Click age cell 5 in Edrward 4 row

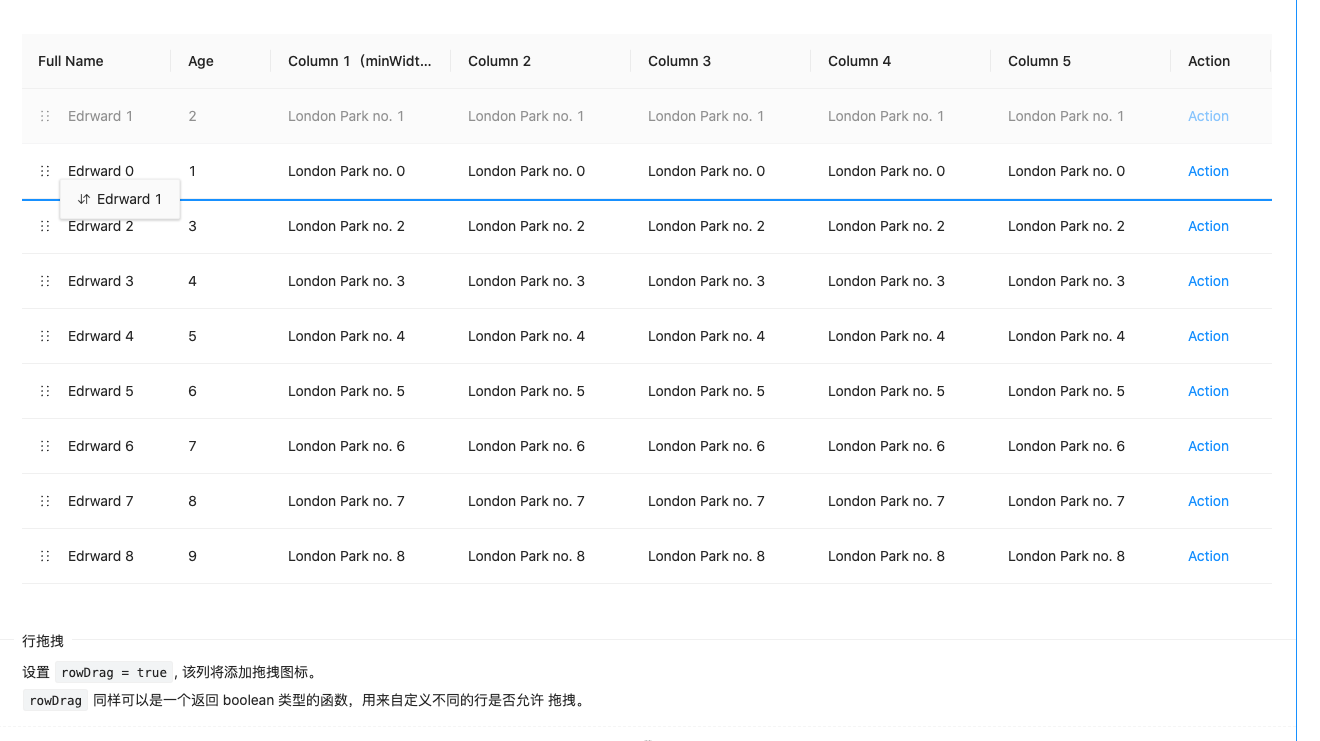(x=192, y=336)
